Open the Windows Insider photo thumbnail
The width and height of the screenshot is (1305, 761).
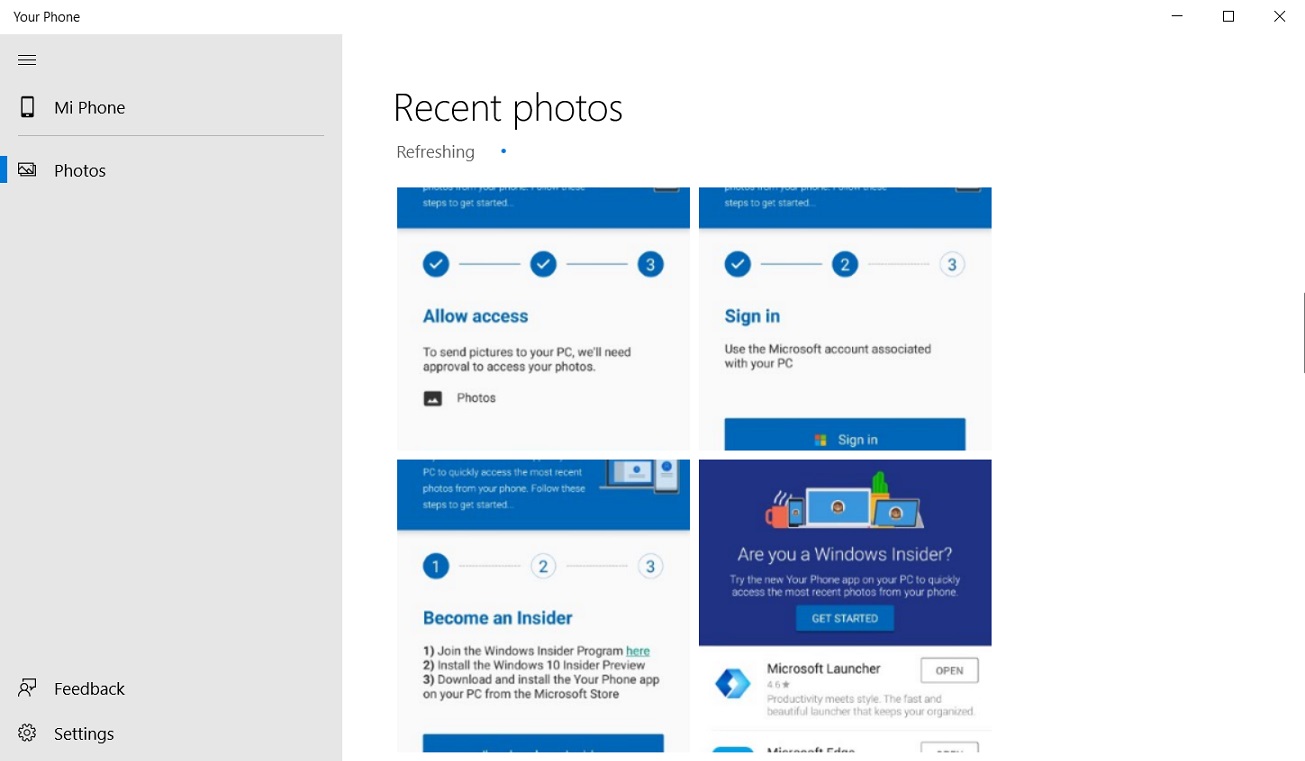coord(845,606)
